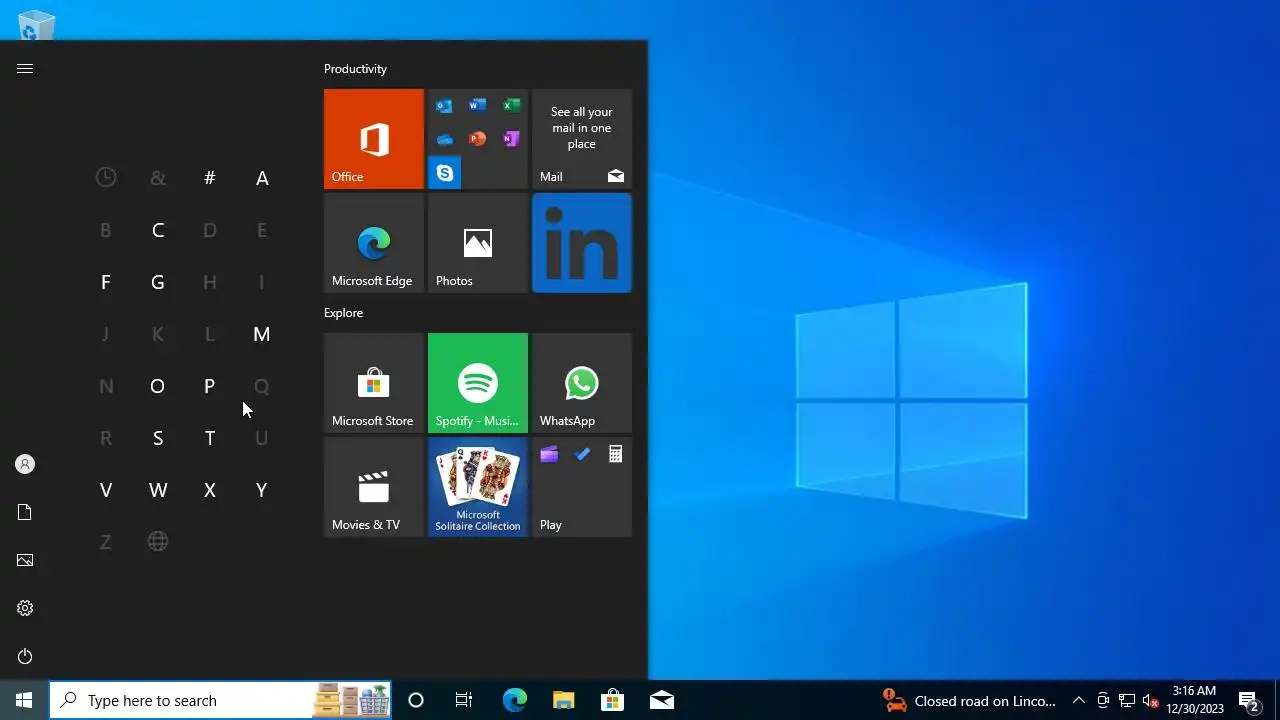Open the Office tile
This screenshot has height=720, width=1280.
pyautogui.click(x=374, y=139)
